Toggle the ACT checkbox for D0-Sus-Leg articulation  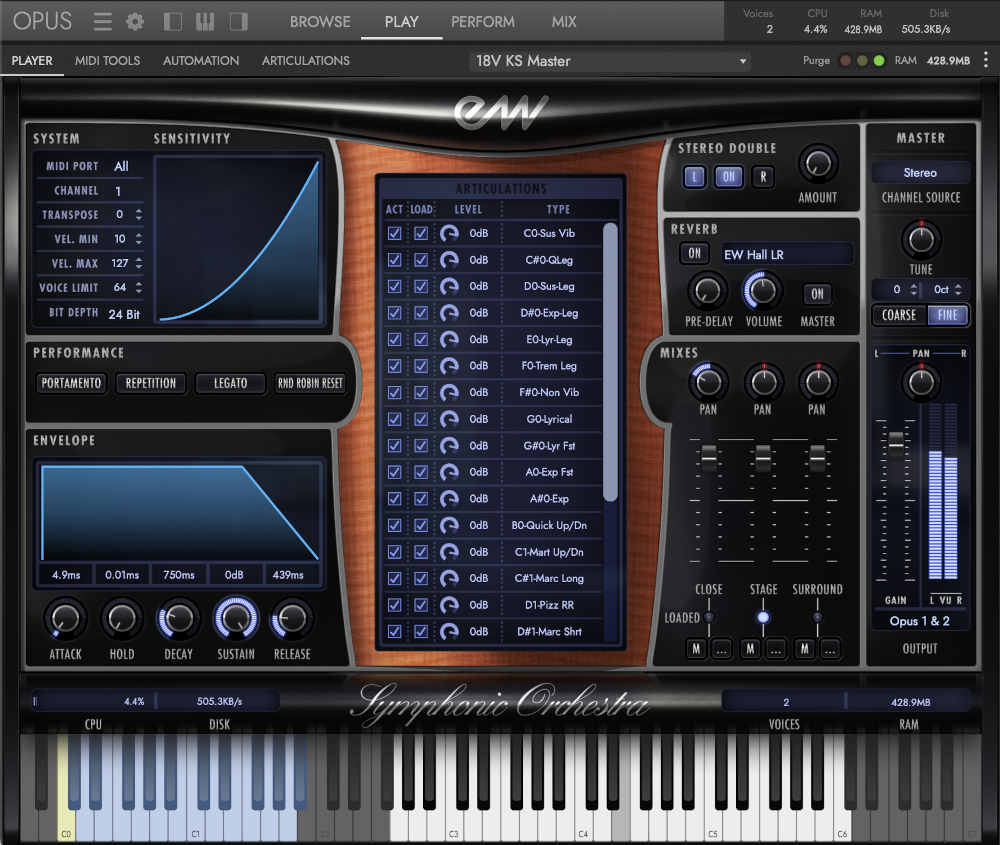(x=393, y=286)
